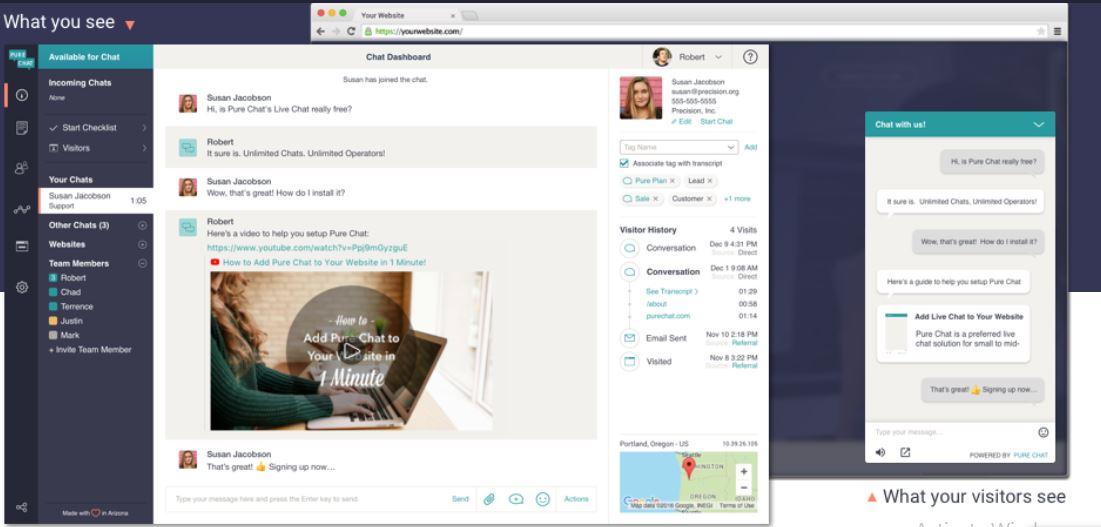Viewport: 1101px width, 527px height.
Task: Click the emoji icon in visitor chat widget
Action: (1043, 432)
